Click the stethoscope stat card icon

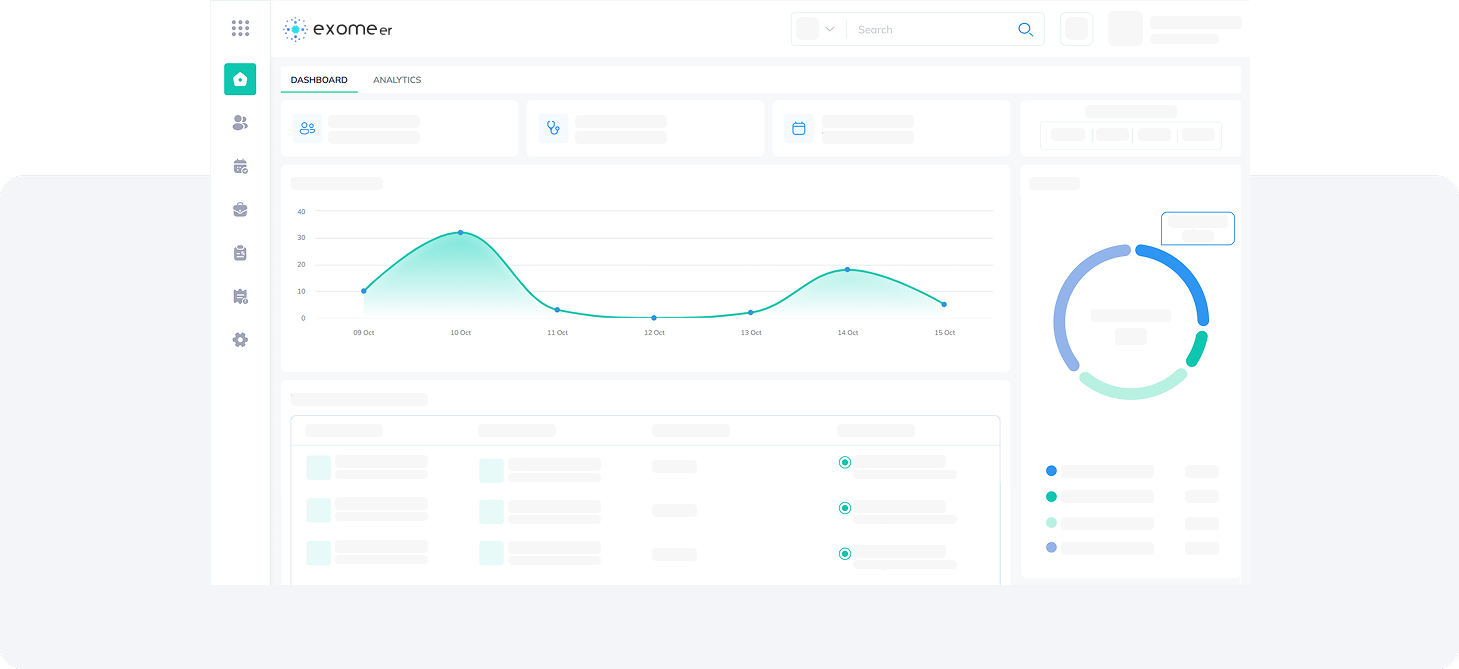coord(553,128)
